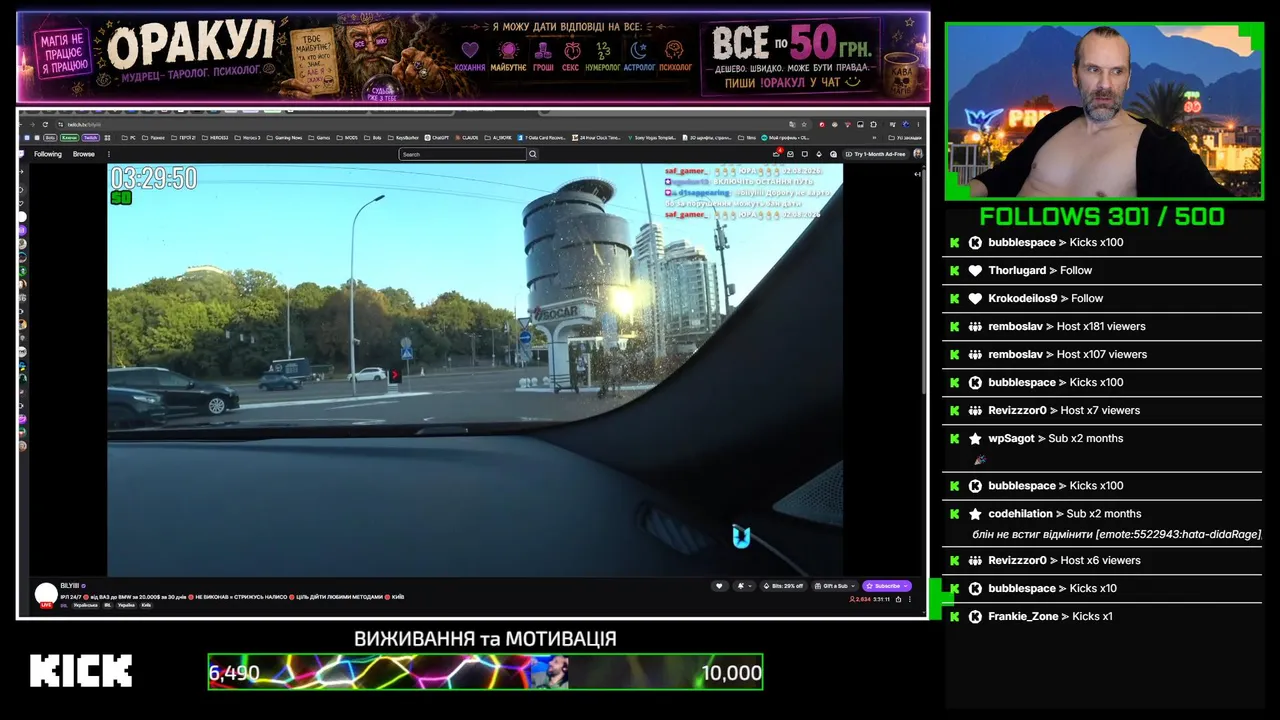1280x720 pixels.
Task: Open the more options dots under Subscribe
Action: click(x=910, y=599)
